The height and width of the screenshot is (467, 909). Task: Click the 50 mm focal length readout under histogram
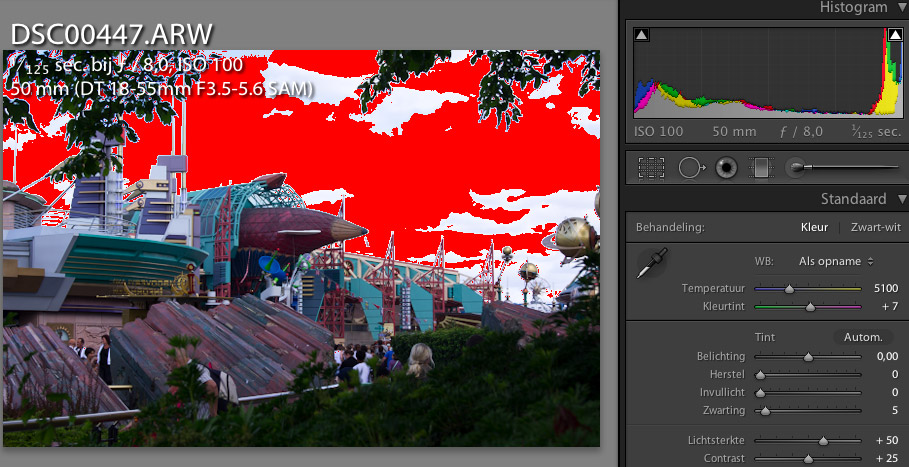point(734,132)
